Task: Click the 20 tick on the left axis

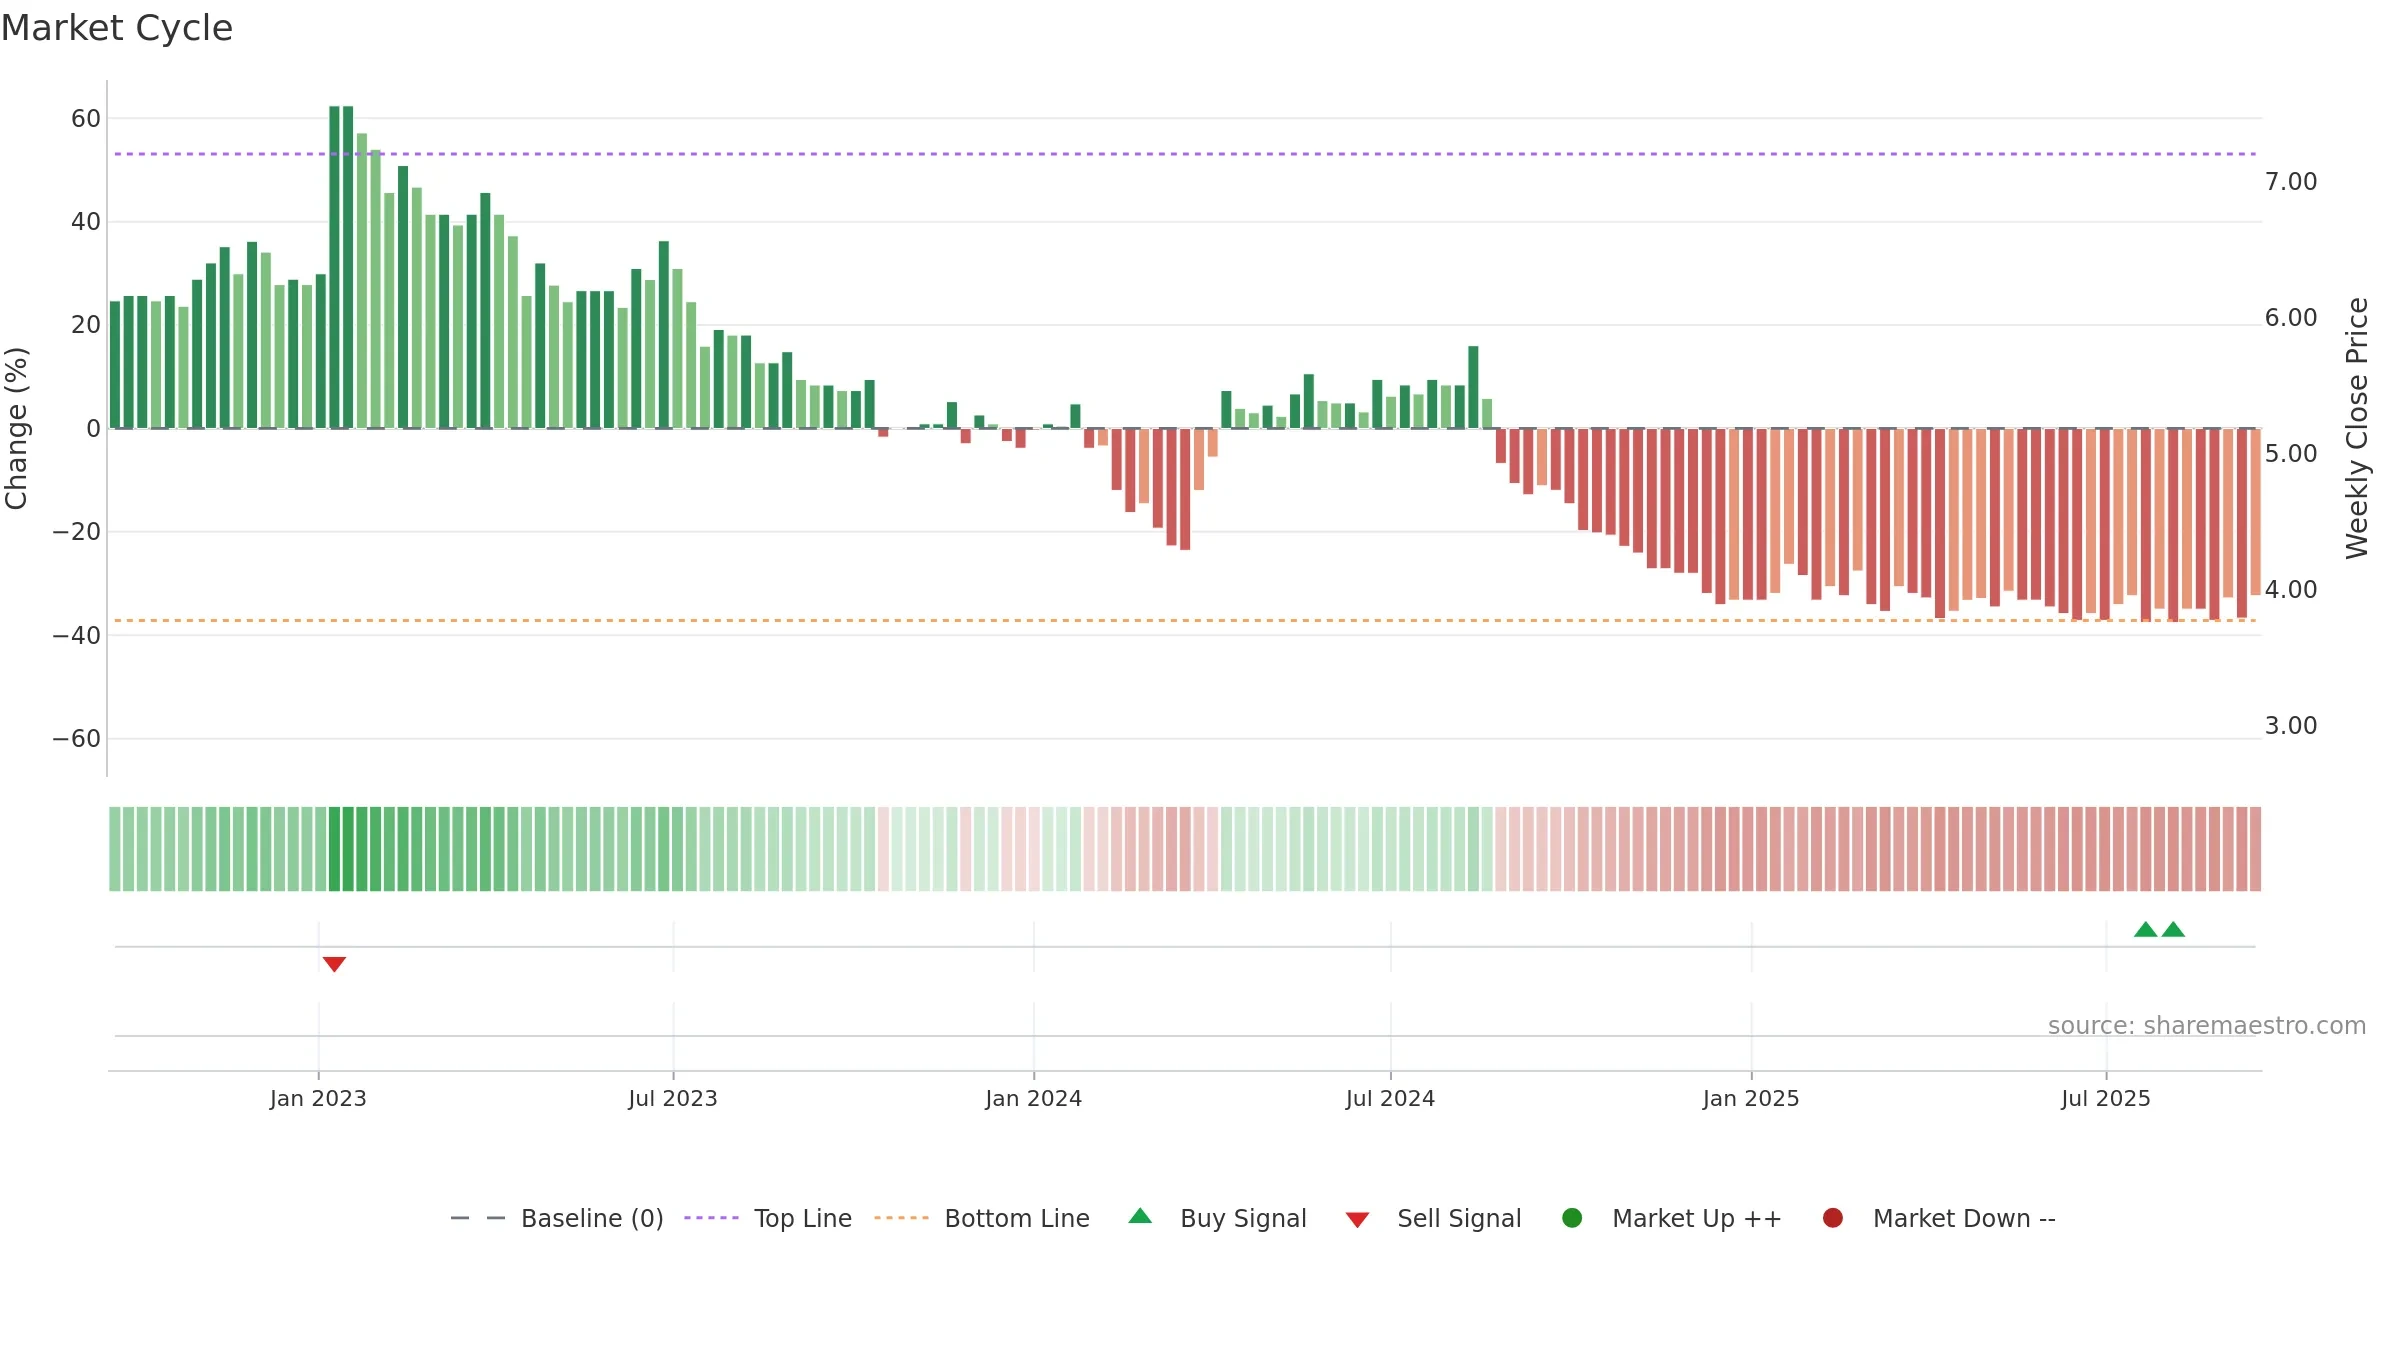Action: pyautogui.click(x=86, y=325)
